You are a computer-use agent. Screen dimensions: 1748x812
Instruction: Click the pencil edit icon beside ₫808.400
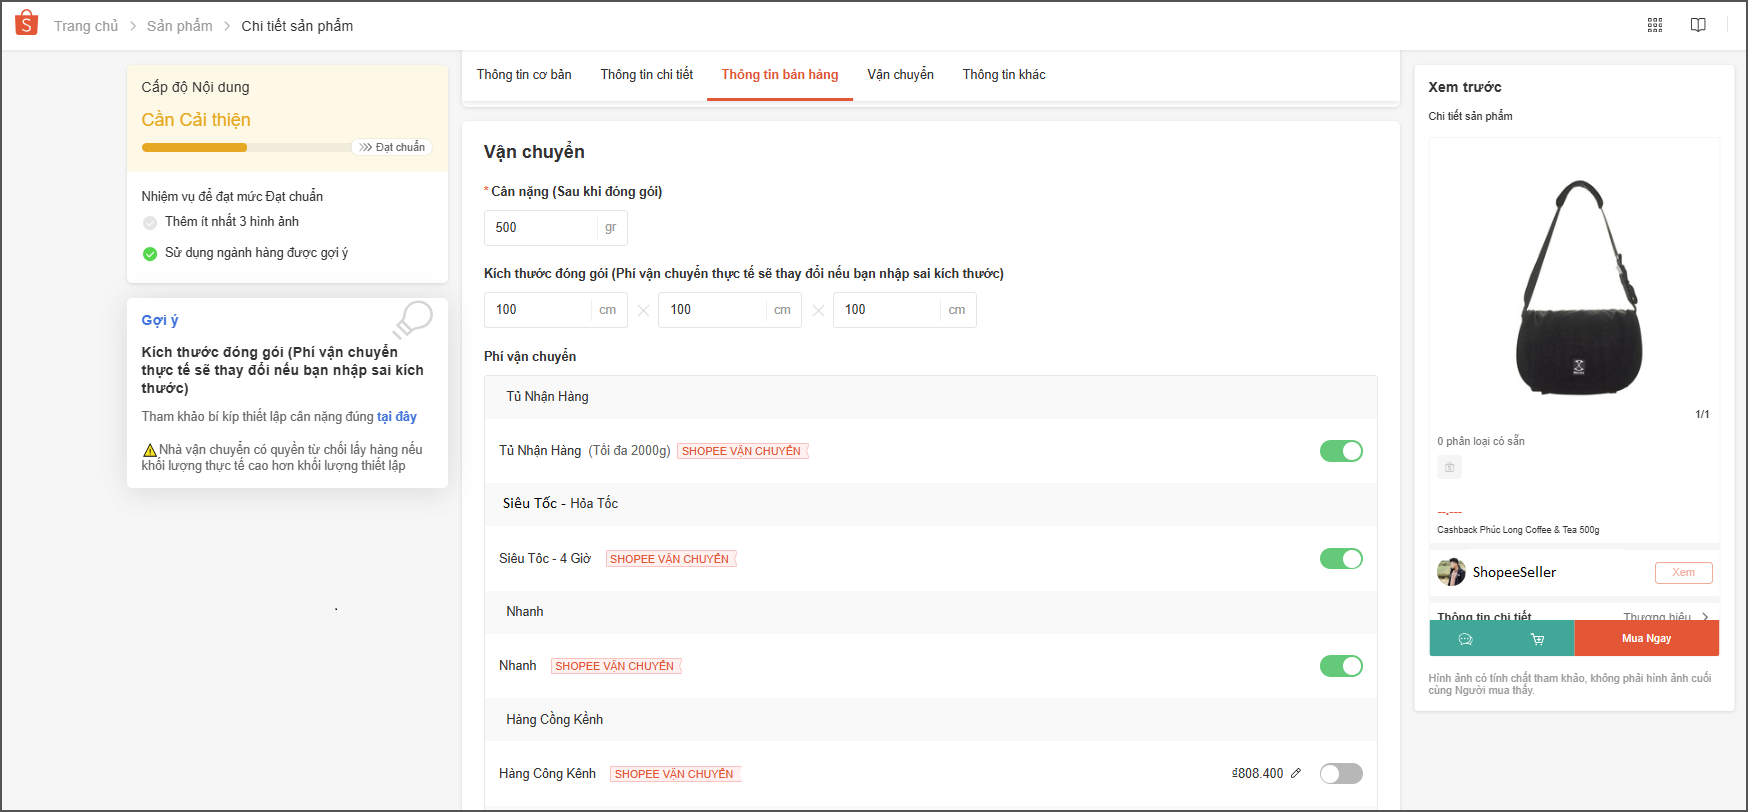[1296, 773]
